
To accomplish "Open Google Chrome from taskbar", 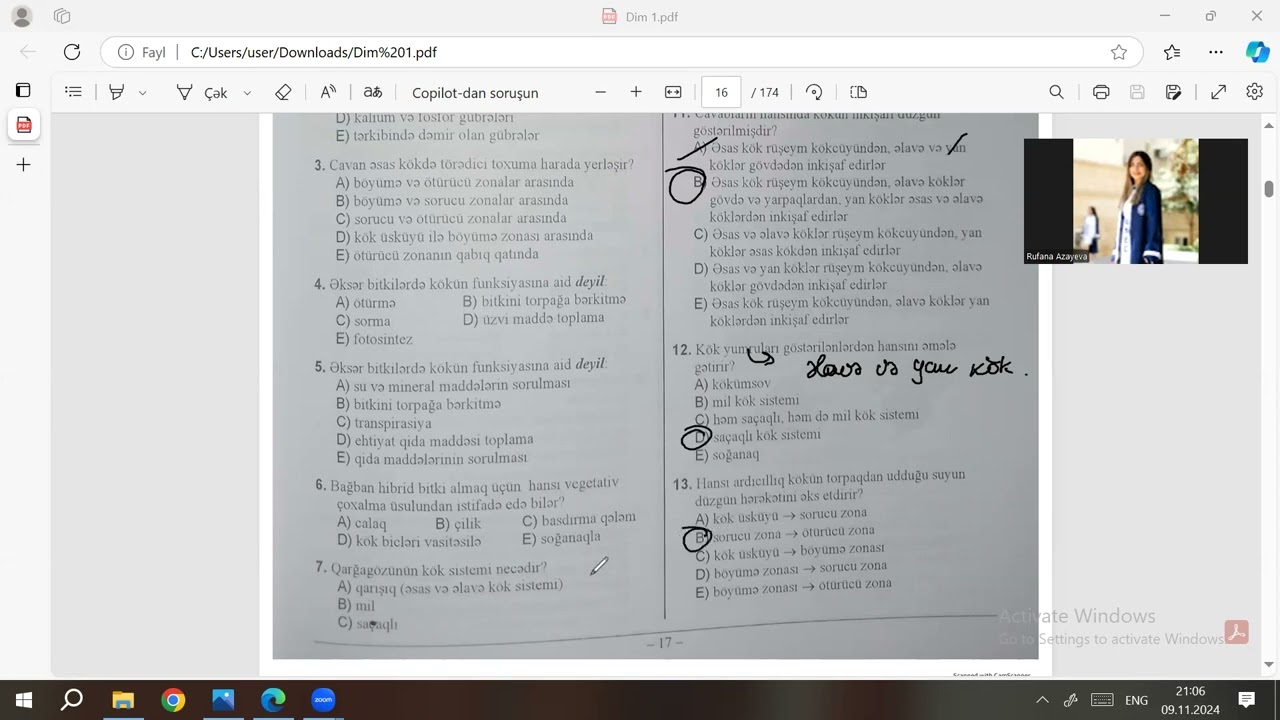I will (x=173, y=700).
